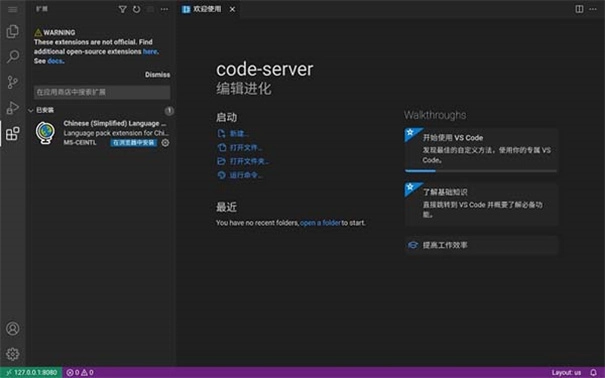Close the welcome tab
The height and width of the screenshot is (378, 605).
[232, 9]
